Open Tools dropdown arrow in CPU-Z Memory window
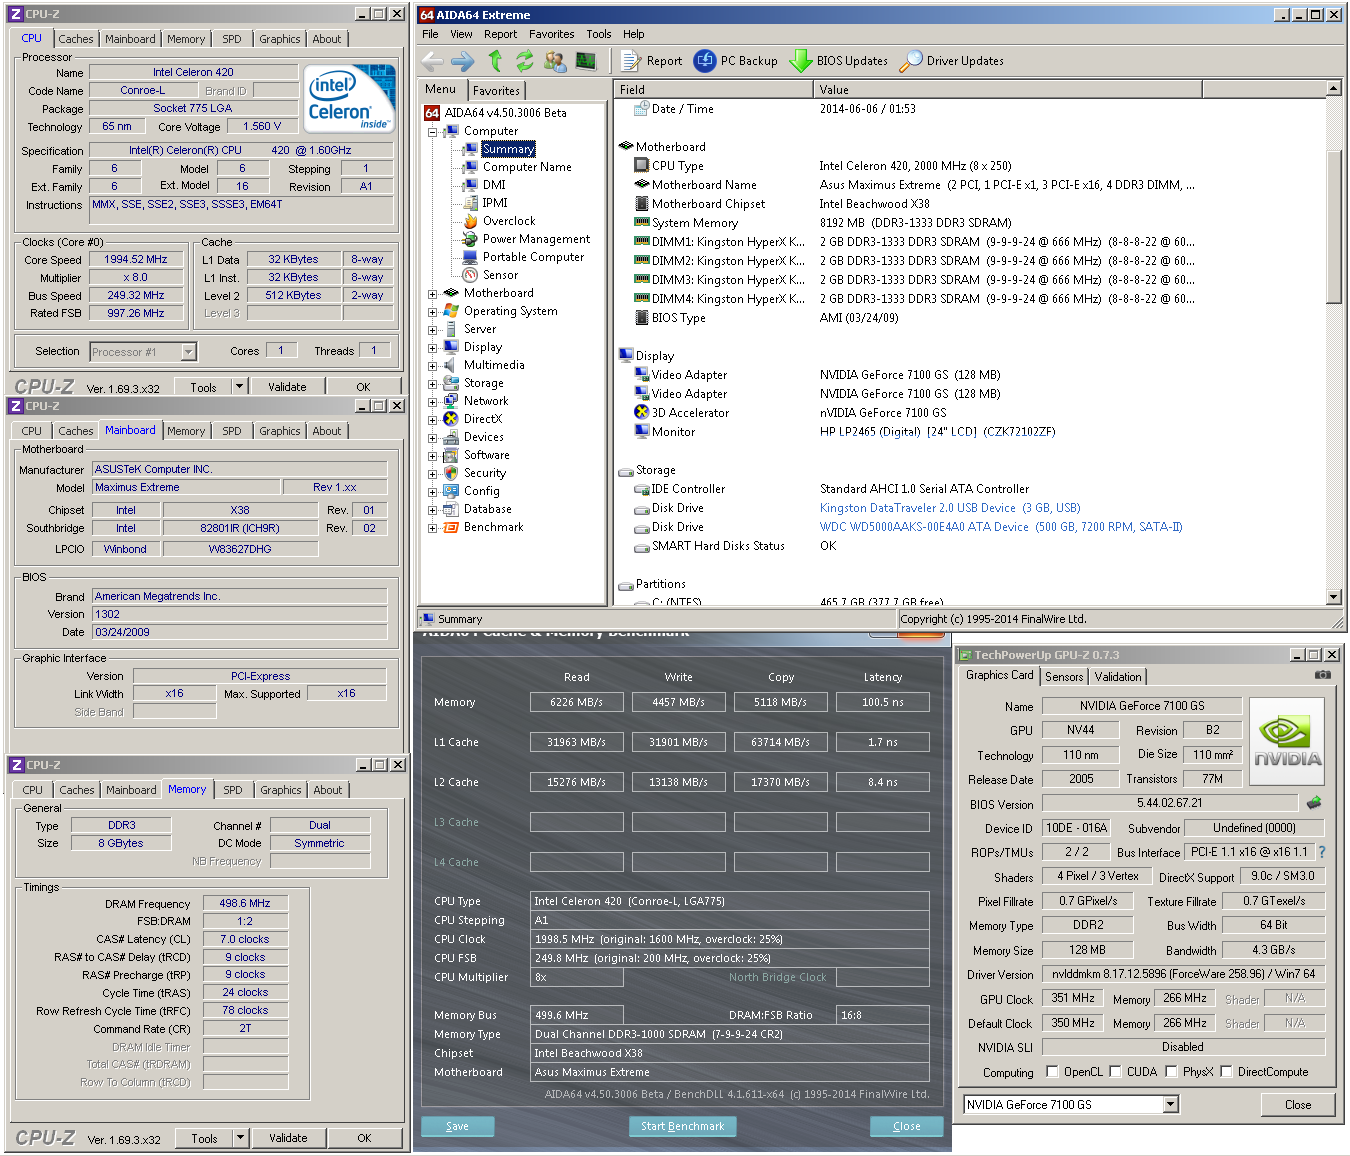 click(x=240, y=1138)
